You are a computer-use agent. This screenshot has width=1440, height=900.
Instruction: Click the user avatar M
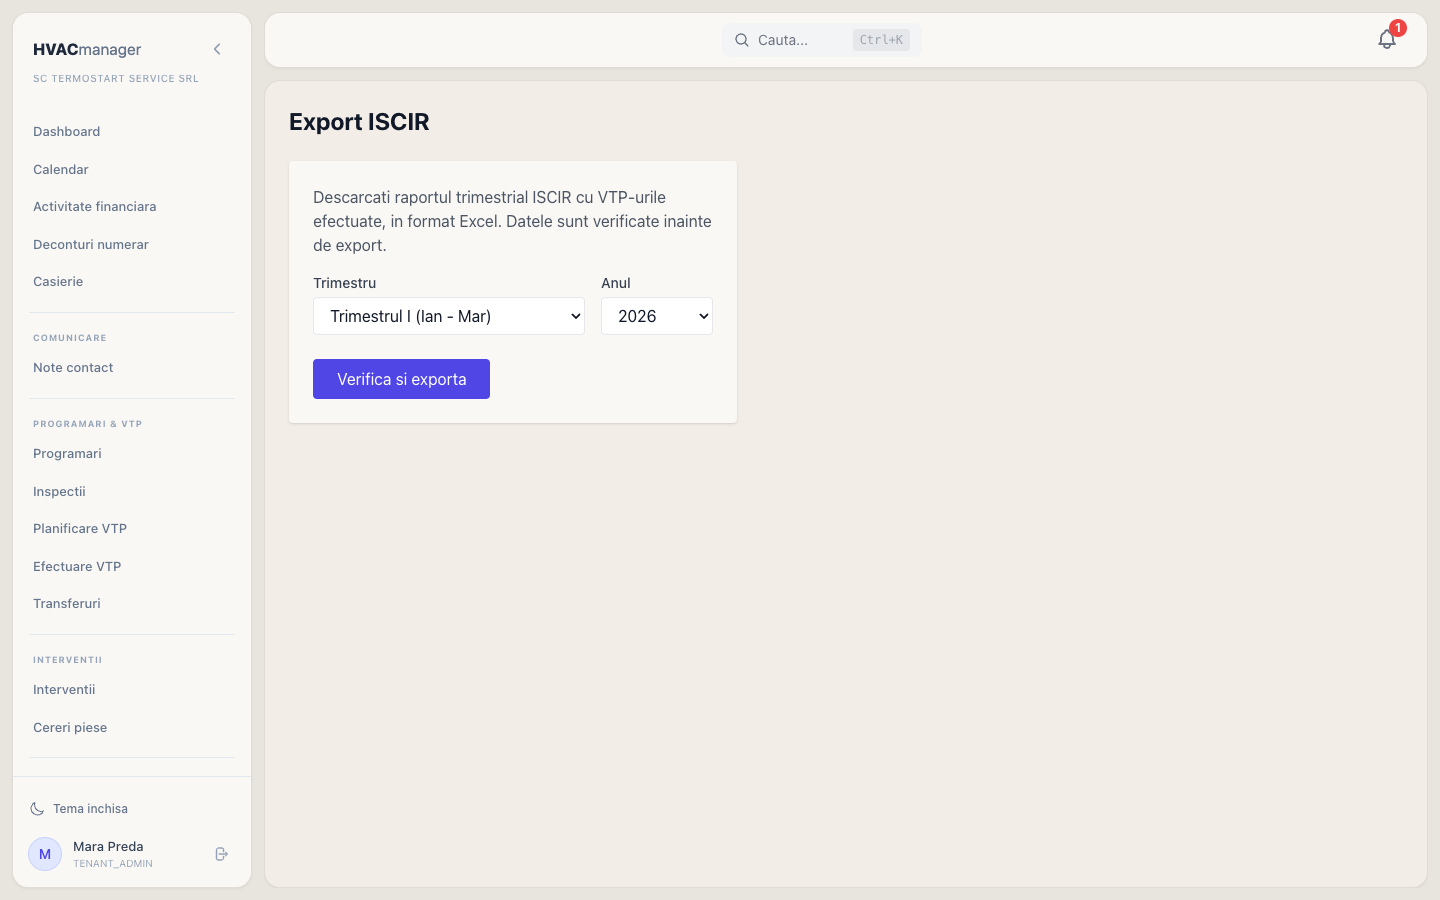click(x=45, y=854)
